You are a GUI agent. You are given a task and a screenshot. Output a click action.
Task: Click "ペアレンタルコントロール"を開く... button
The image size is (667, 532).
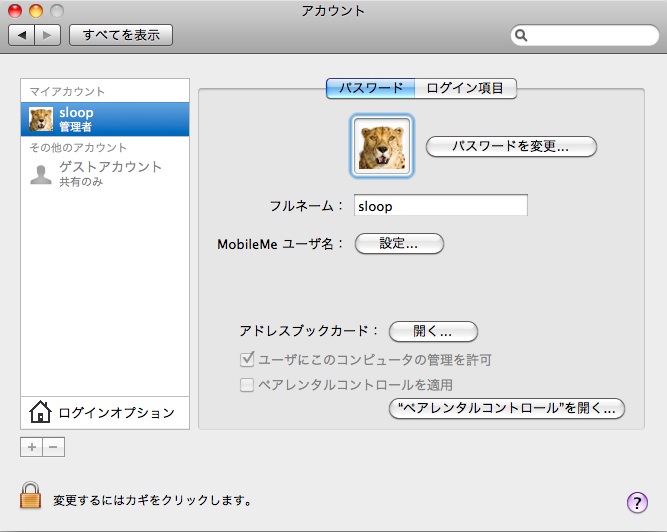[507, 409]
